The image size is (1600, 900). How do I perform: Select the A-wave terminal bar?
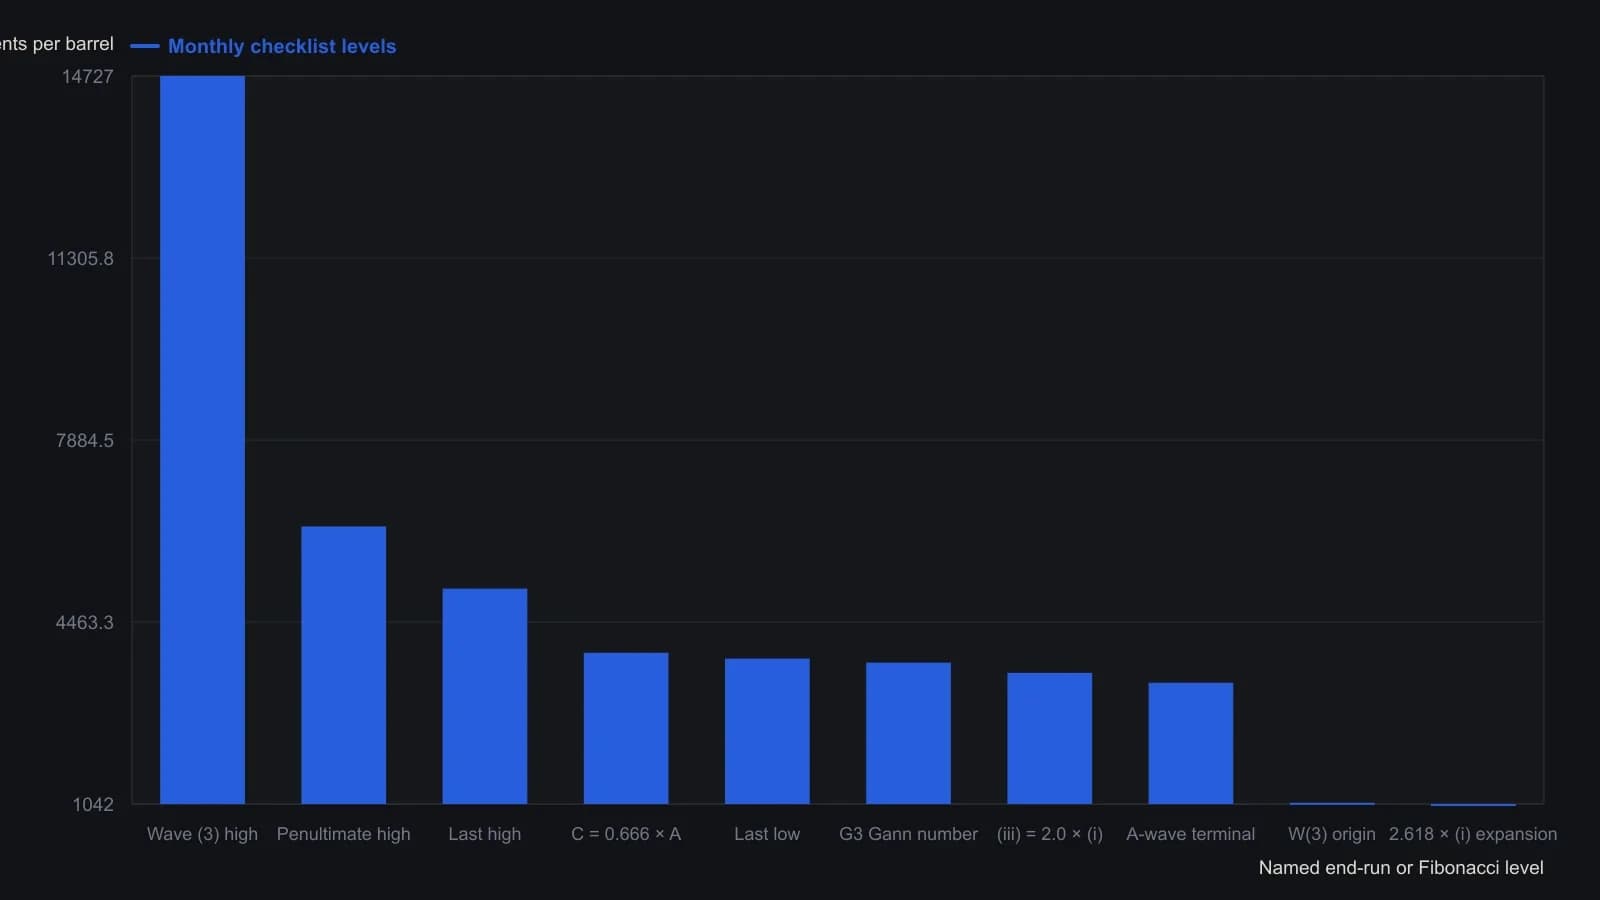pos(1190,743)
